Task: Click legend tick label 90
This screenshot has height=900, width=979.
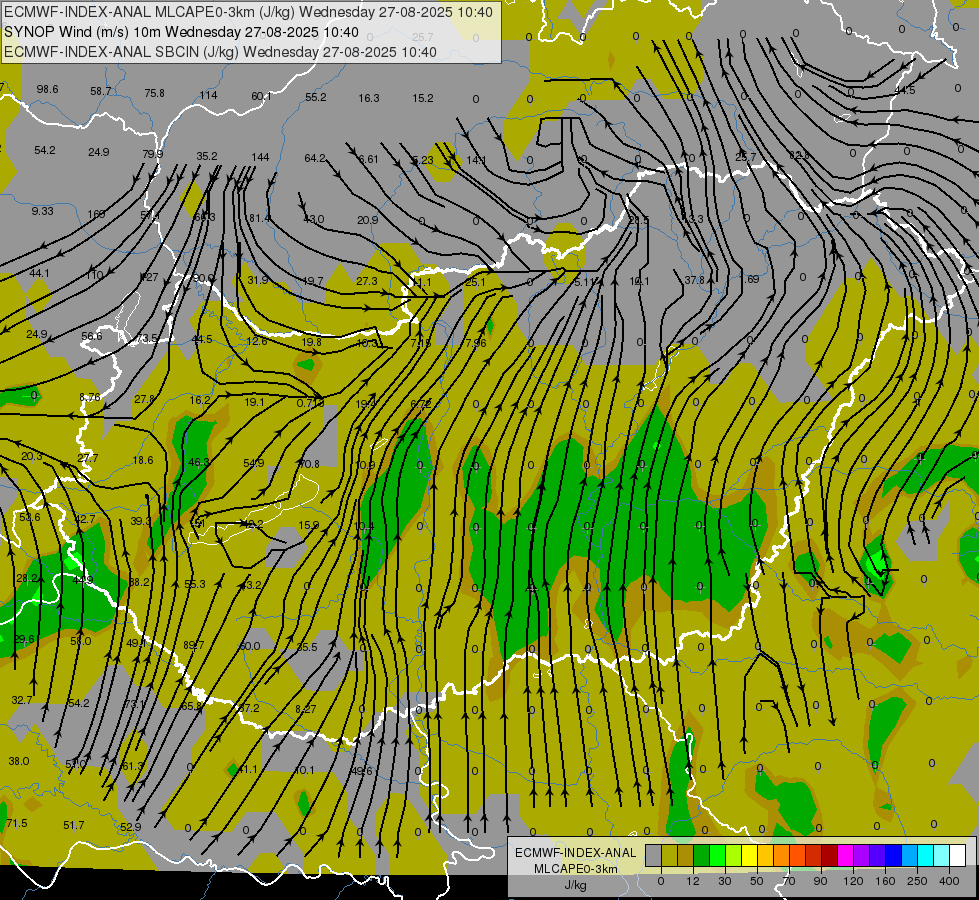Action: coord(820,881)
